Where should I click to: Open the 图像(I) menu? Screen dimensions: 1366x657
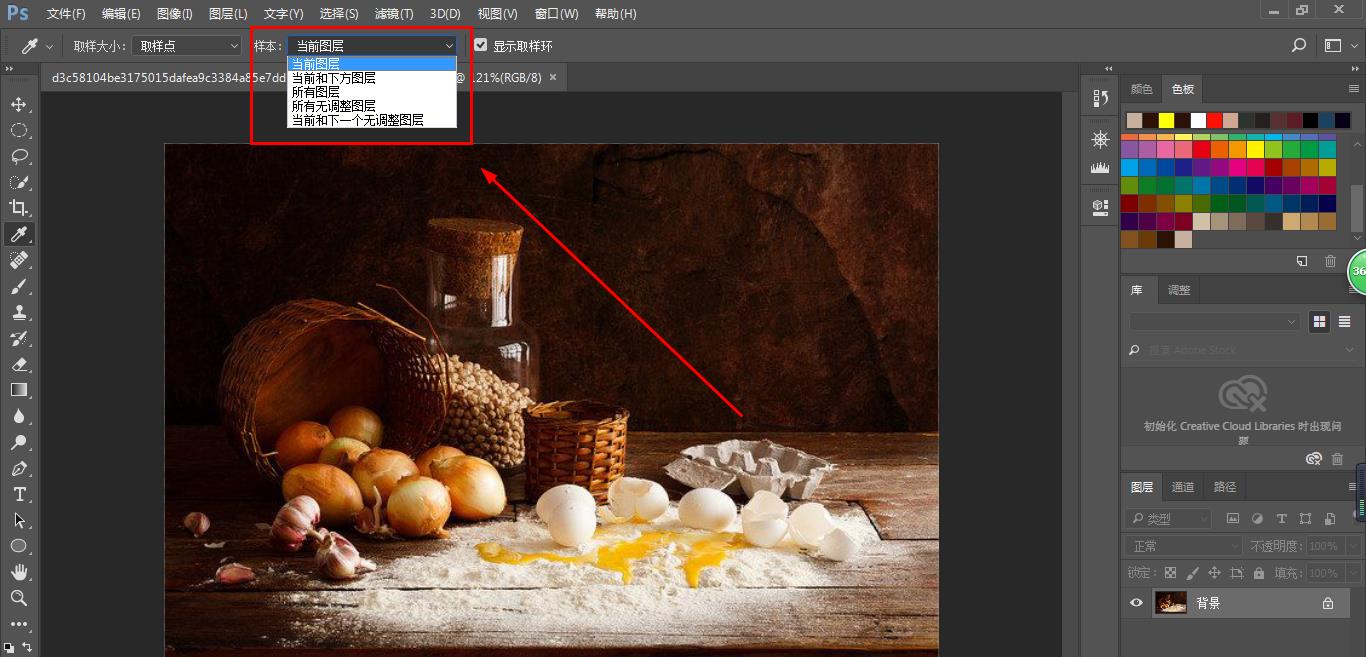coord(174,14)
